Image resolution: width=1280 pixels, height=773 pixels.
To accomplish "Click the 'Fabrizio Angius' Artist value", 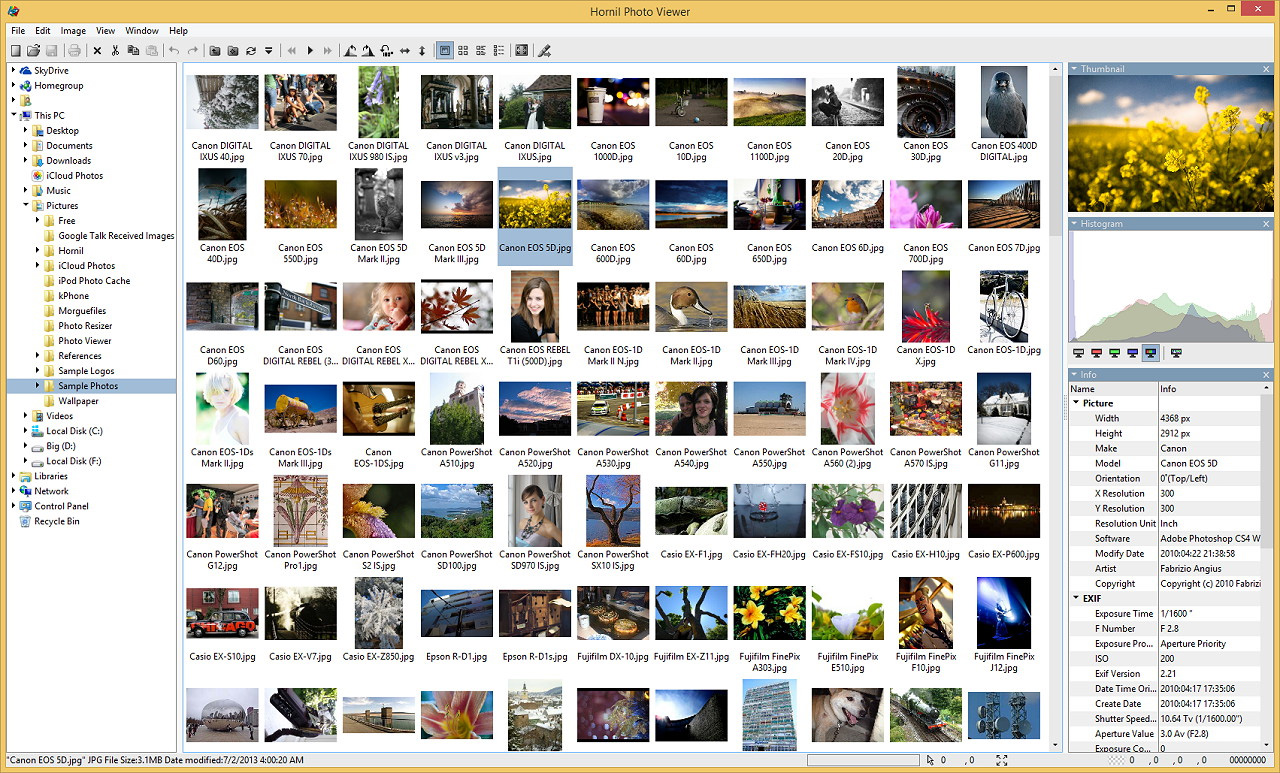I will coord(1191,569).
